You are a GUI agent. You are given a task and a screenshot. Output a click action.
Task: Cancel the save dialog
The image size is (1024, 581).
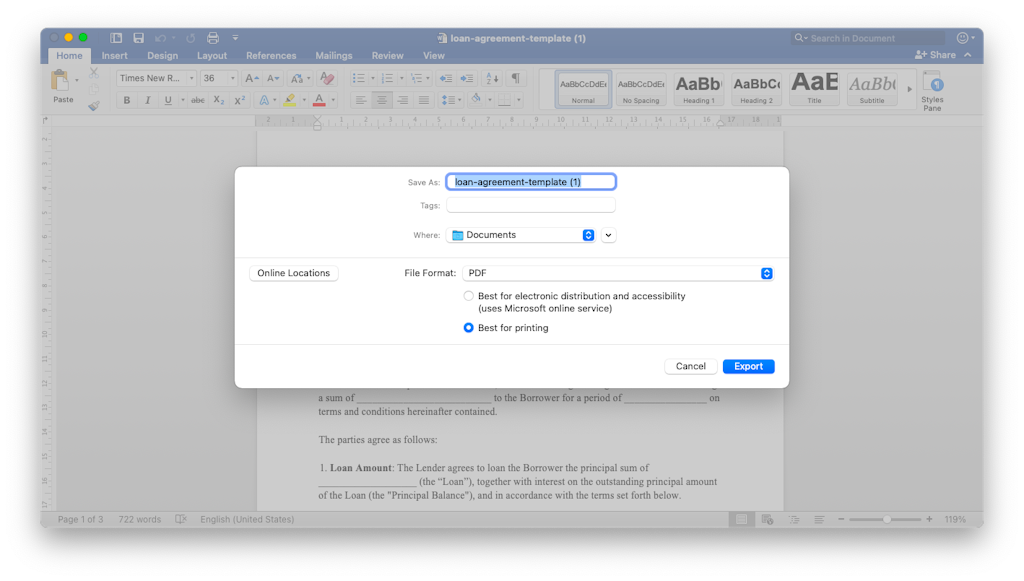(x=690, y=366)
